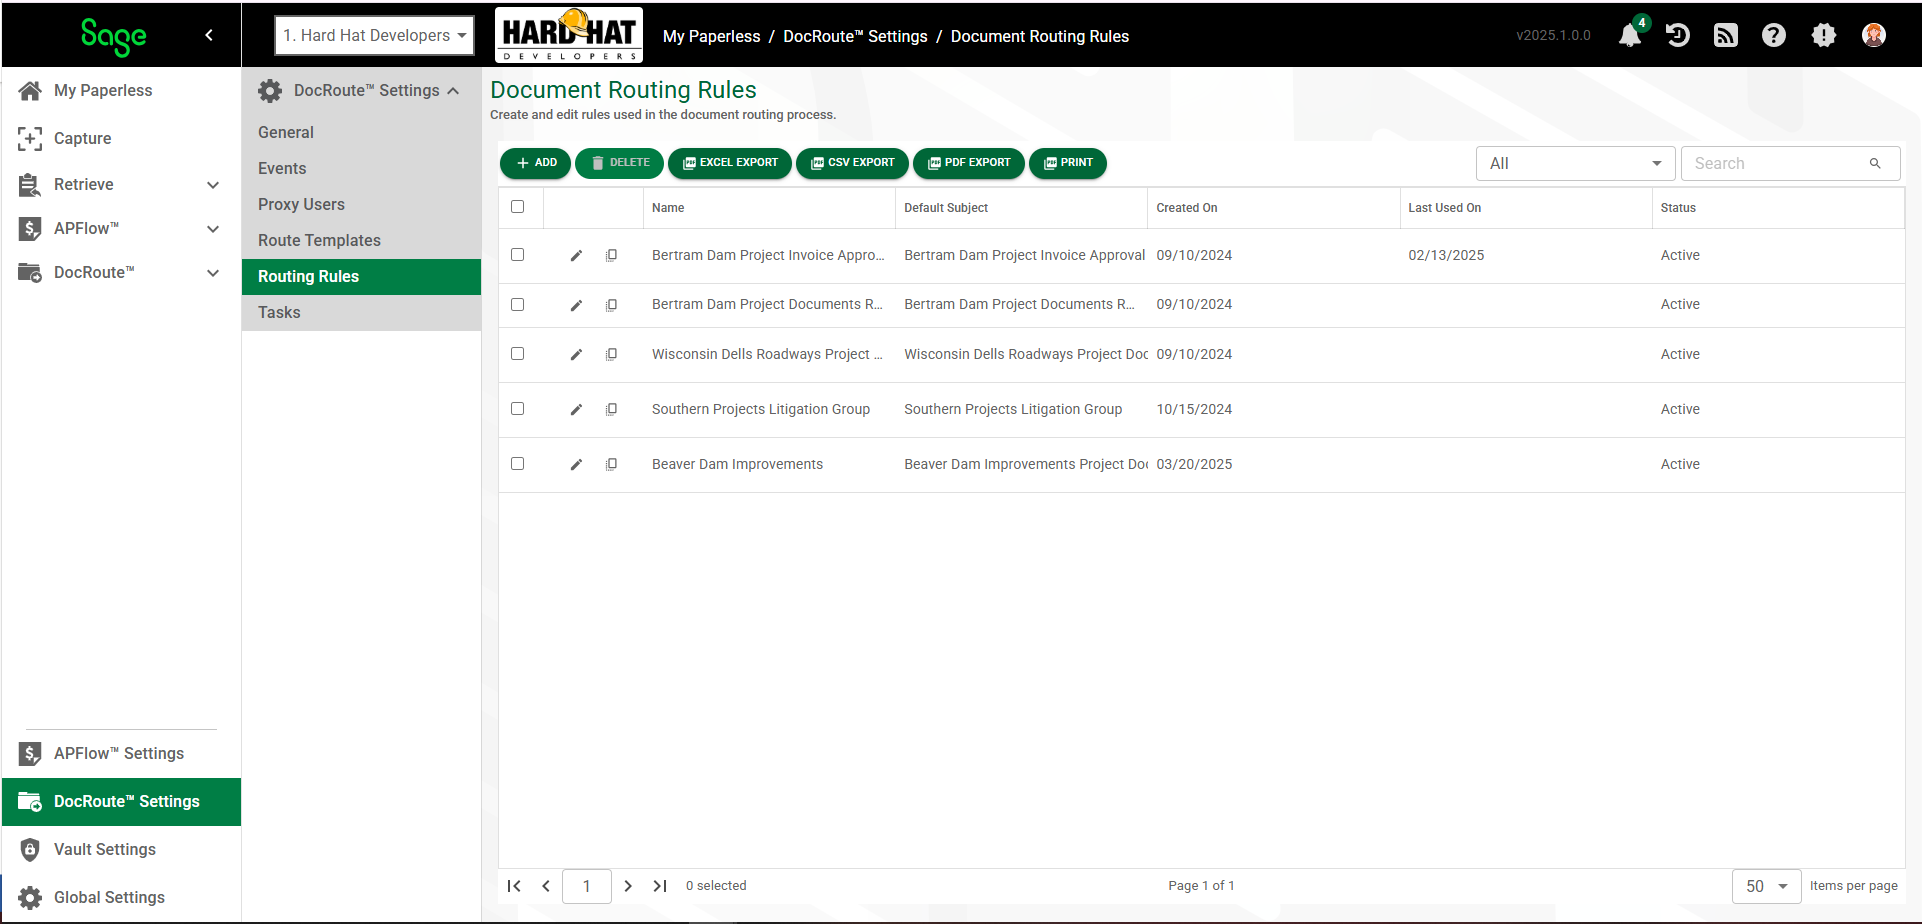Open the user profile avatar
The width and height of the screenshot is (1922, 924).
(x=1874, y=35)
